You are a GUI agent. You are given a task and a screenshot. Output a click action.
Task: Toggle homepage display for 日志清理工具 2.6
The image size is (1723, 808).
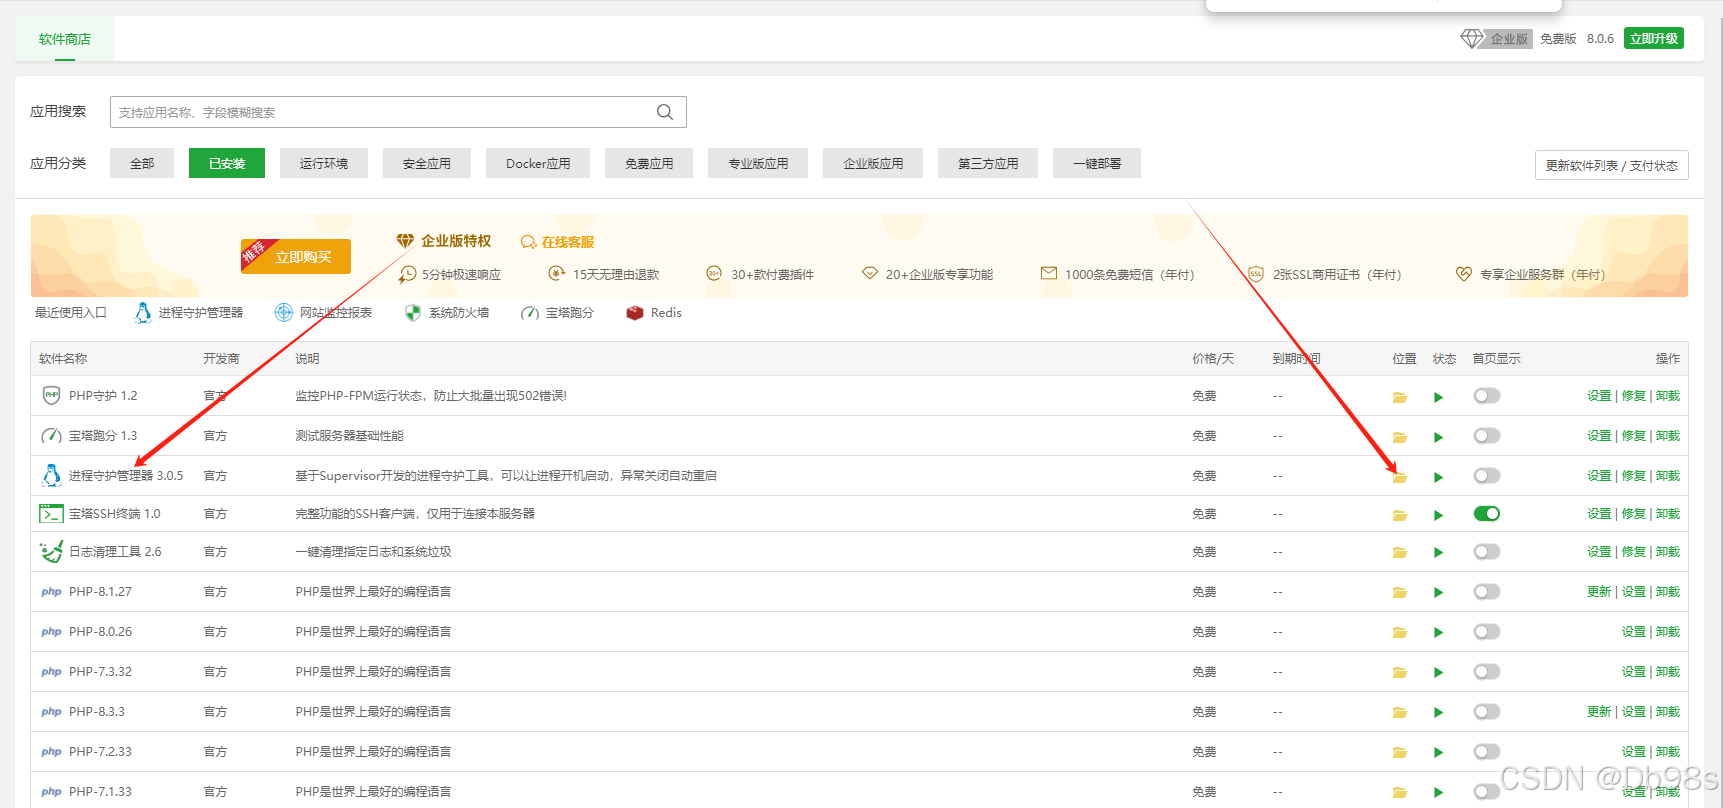point(1487,552)
